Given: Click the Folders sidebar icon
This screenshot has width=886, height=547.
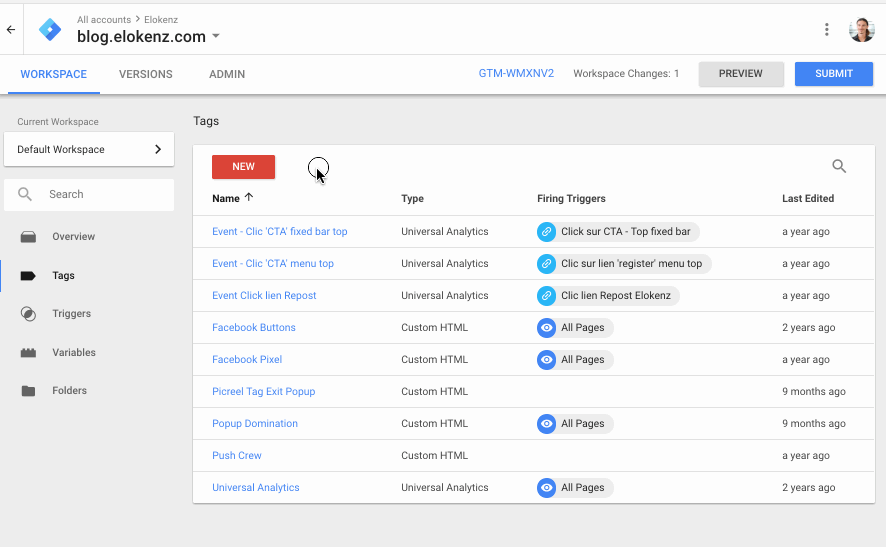Looking at the screenshot, I should pyautogui.click(x=28, y=390).
